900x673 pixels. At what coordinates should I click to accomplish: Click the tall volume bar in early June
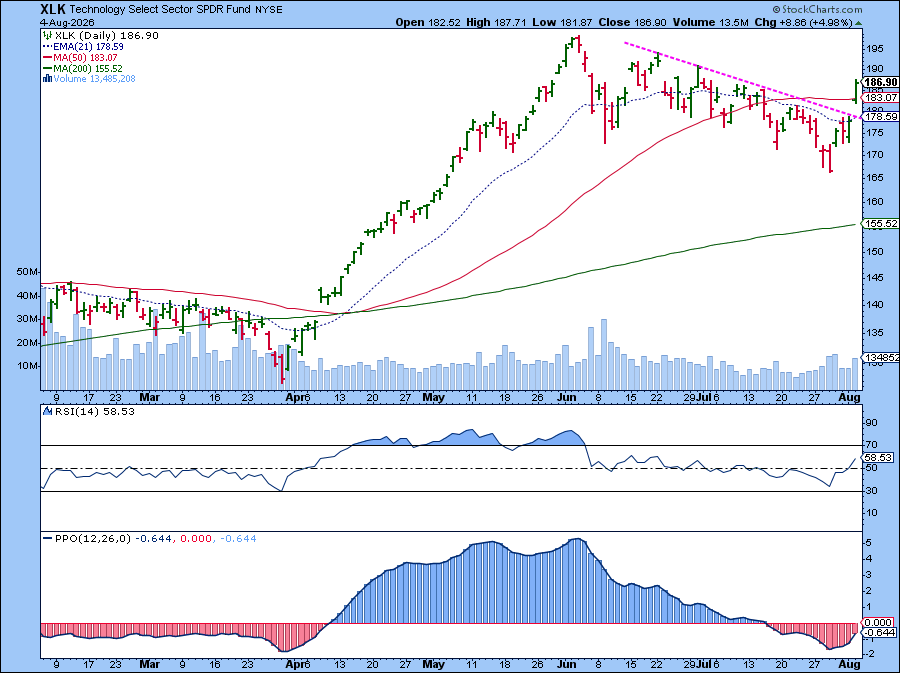coord(603,355)
